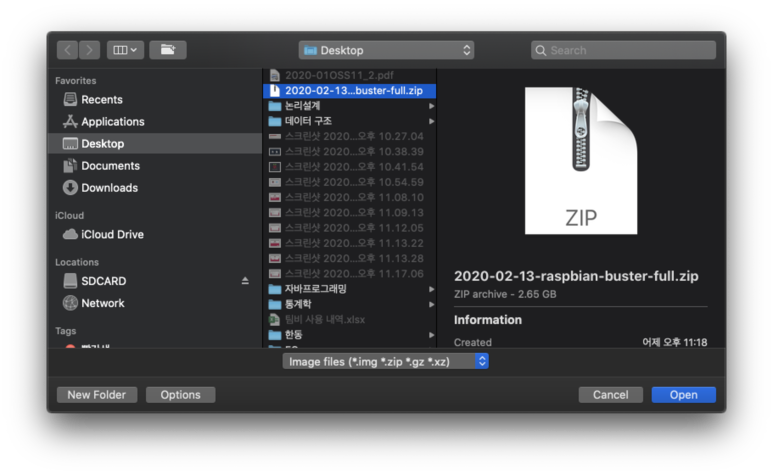Click the Applications sidebar icon
The image size is (773, 475).
pos(70,121)
